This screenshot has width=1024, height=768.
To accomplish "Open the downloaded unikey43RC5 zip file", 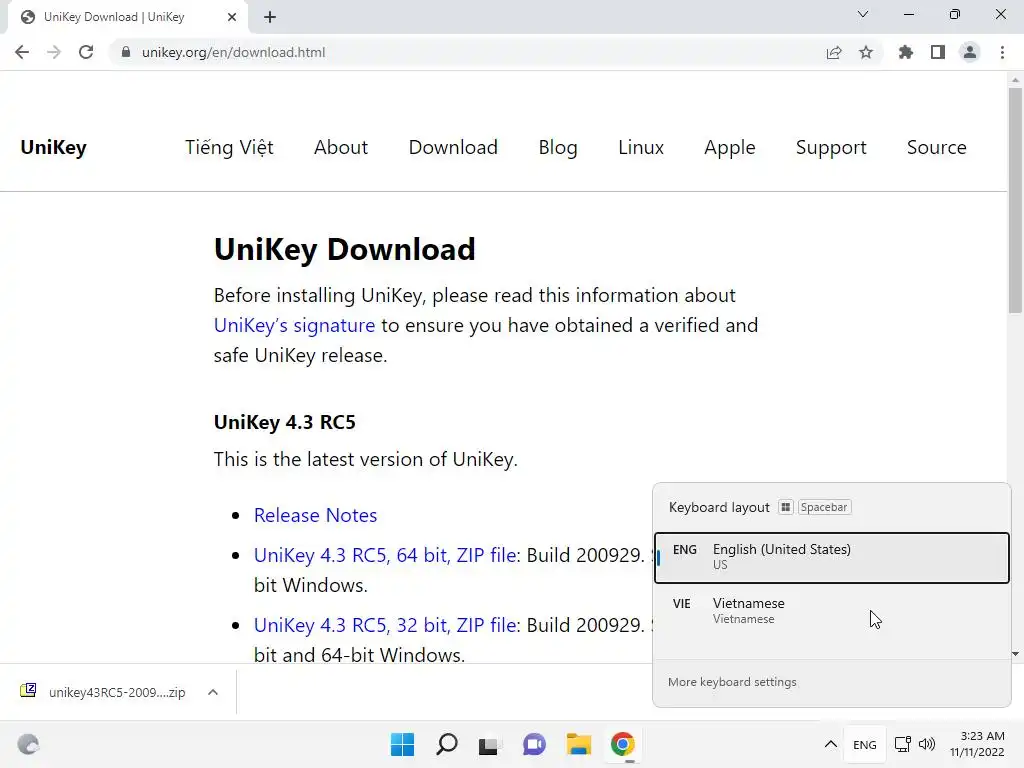I will coord(117,692).
